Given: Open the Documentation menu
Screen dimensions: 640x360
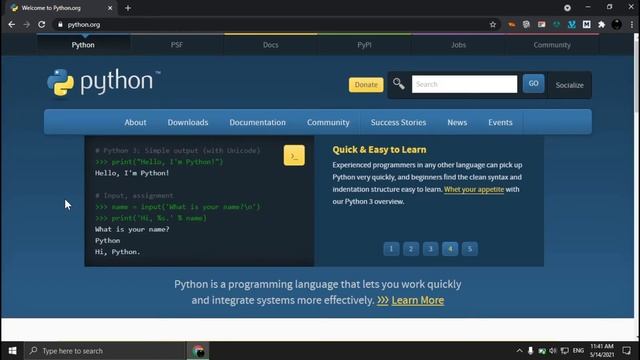Looking at the screenshot, I should pos(258,122).
